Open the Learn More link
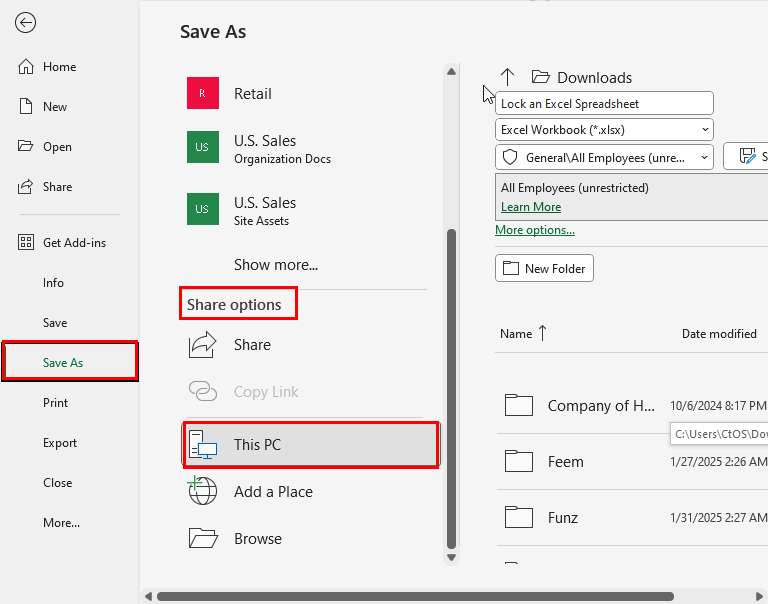 [x=530, y=207]
